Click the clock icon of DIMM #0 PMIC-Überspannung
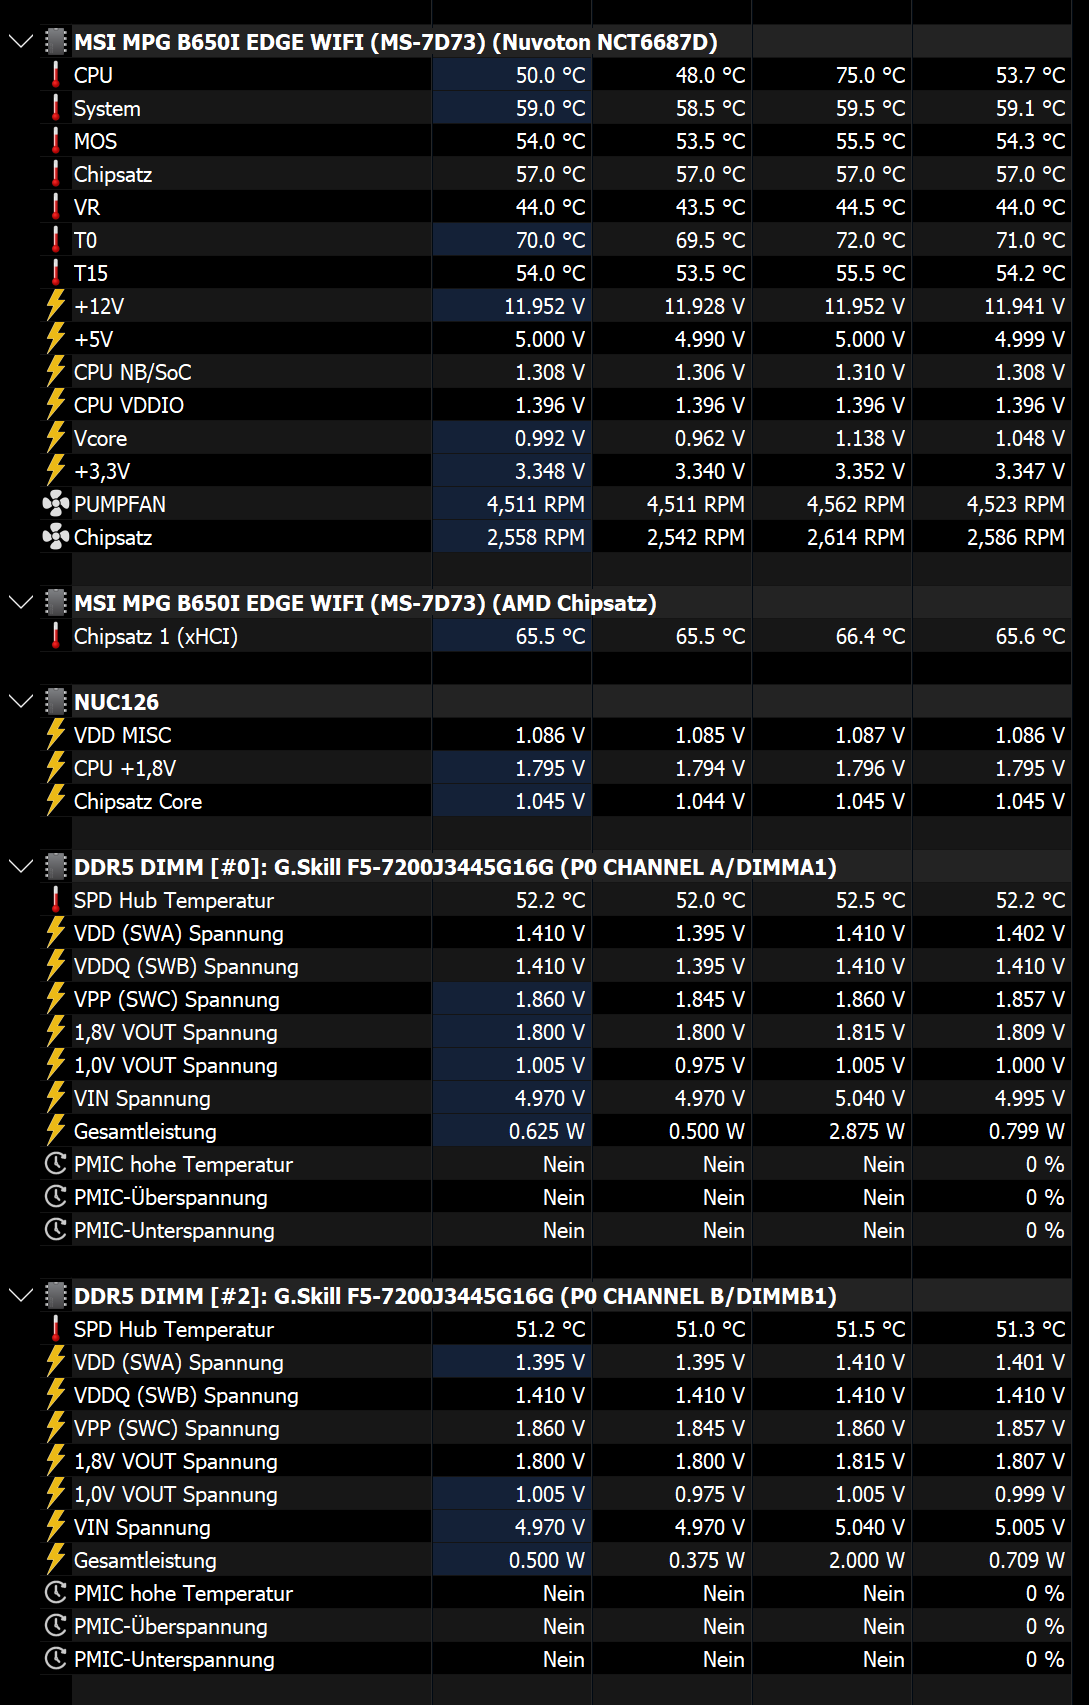1089x1705 pixels. point(56,1197)
